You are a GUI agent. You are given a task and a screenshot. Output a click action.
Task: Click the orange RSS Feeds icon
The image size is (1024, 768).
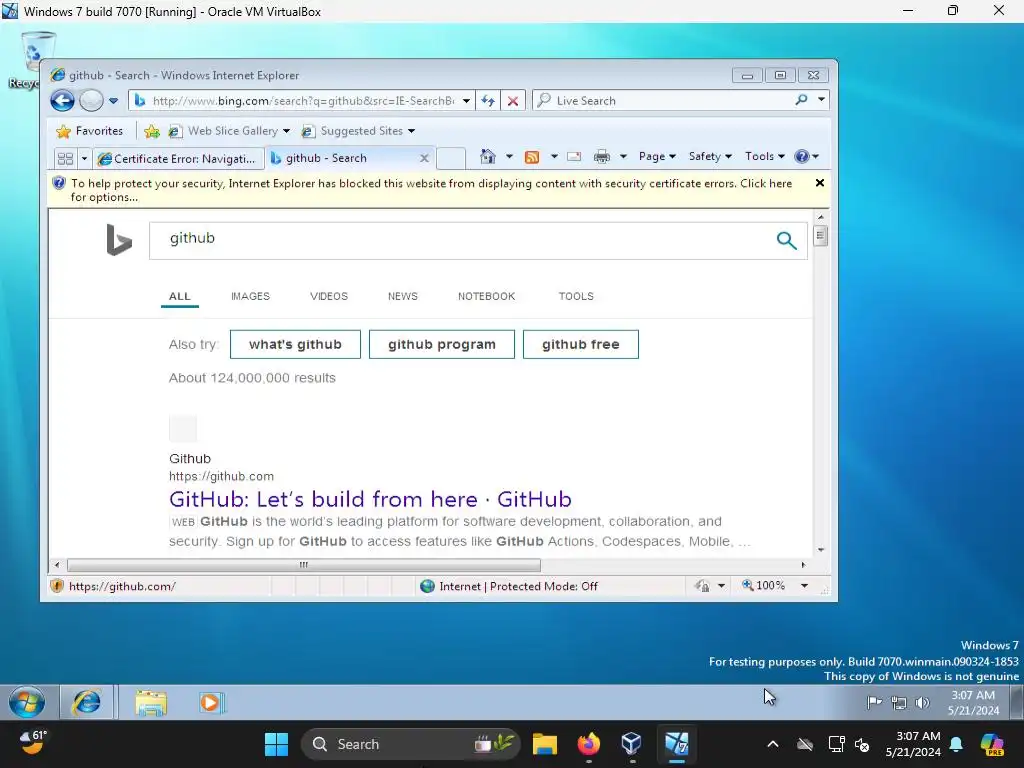(532, 157)
